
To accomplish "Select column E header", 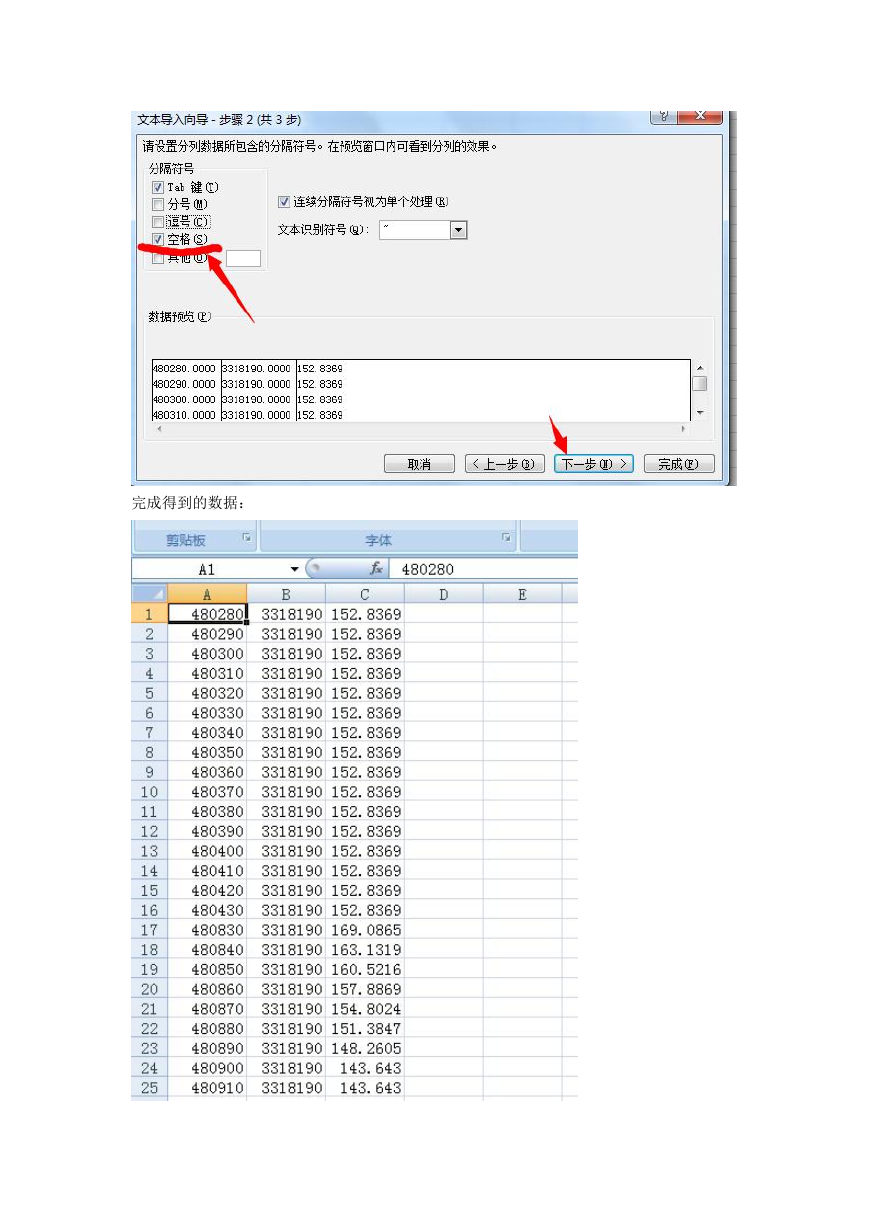I will click(523, 594).
